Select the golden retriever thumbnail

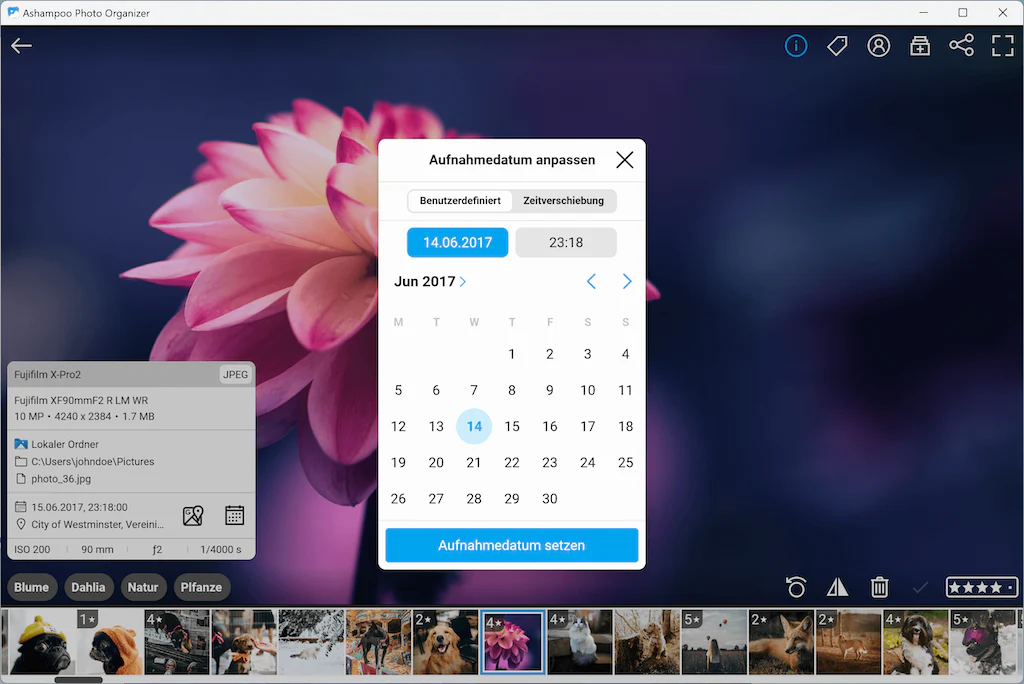pyautogui.click(x=445, y=642)
